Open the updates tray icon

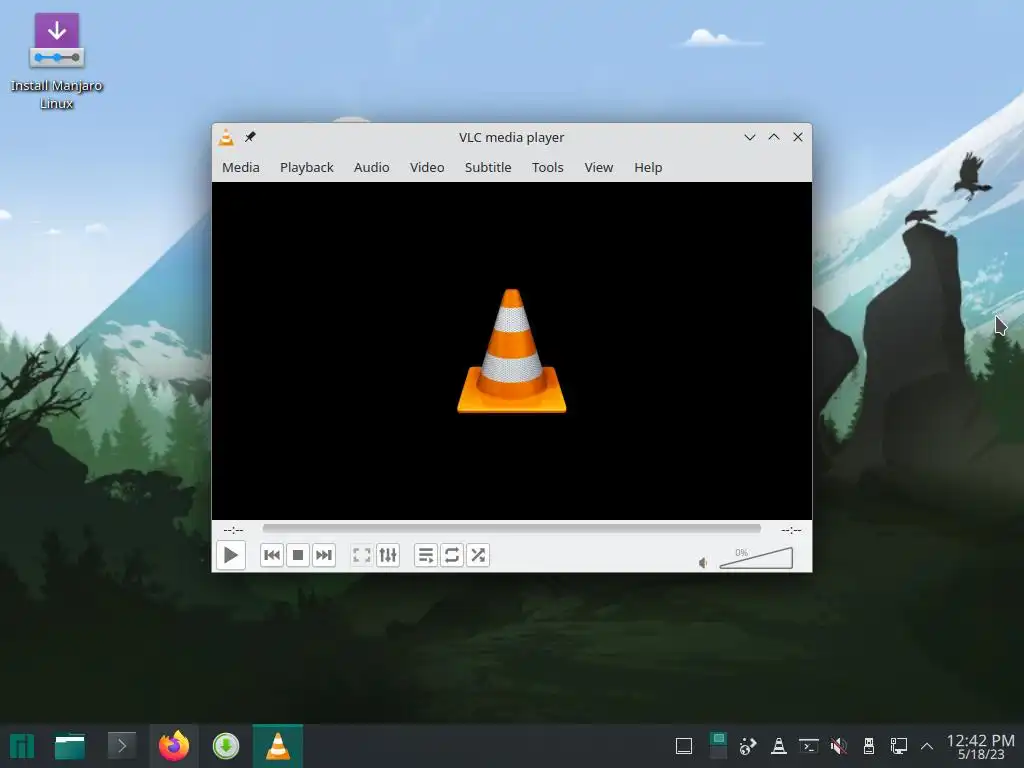point(748,746)
